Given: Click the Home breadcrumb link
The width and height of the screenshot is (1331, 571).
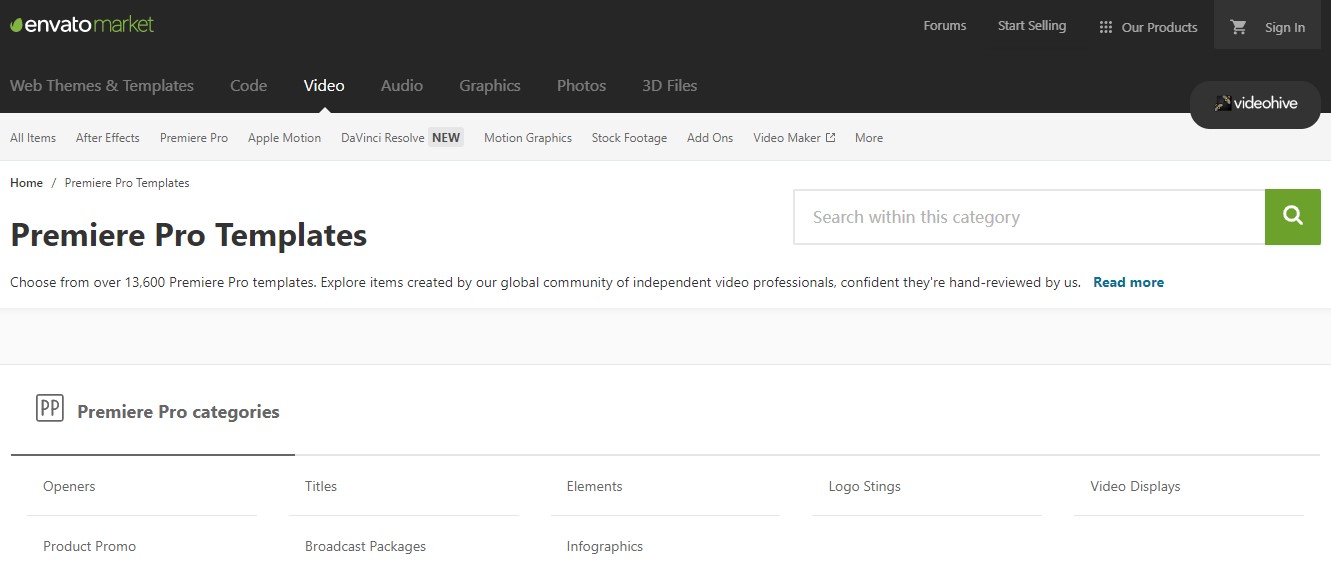Looking at the screenshot, I should (26, 183).
